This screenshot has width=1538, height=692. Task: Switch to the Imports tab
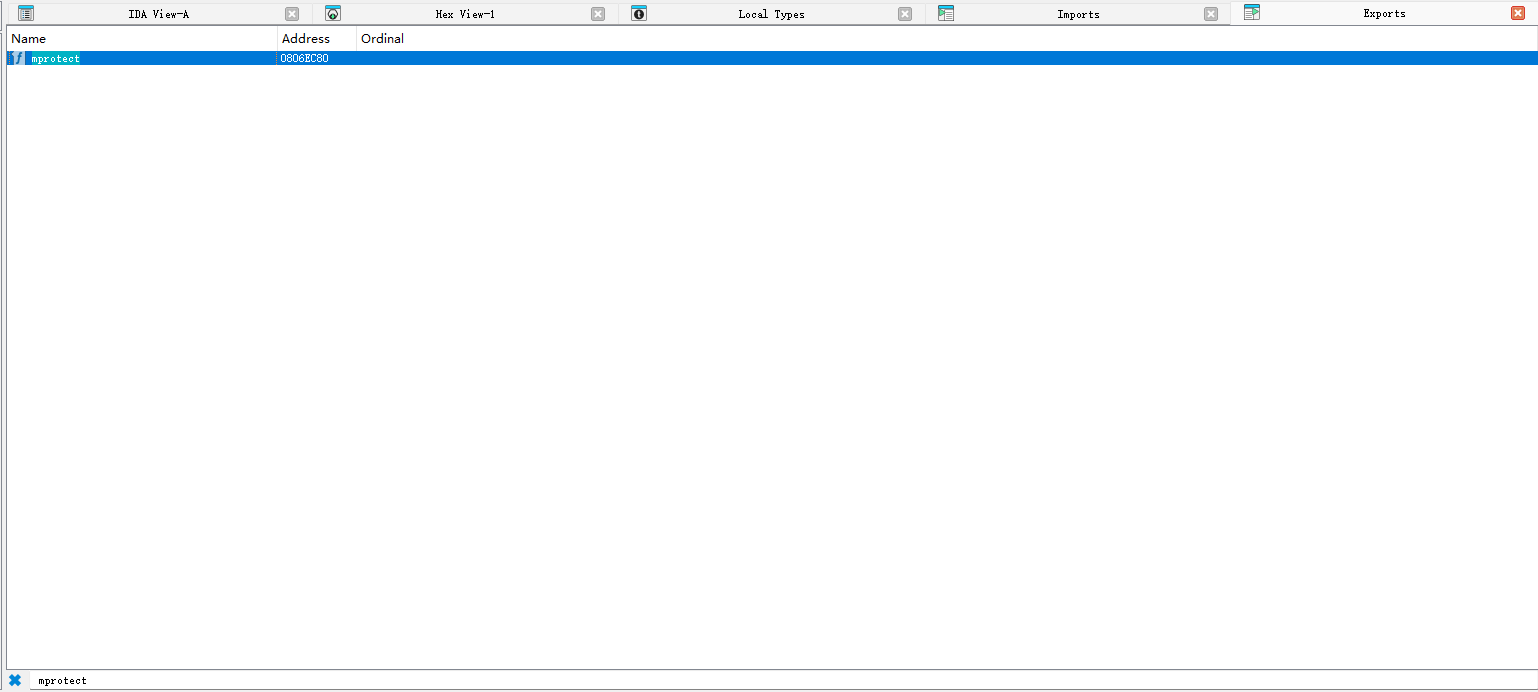1078,14
